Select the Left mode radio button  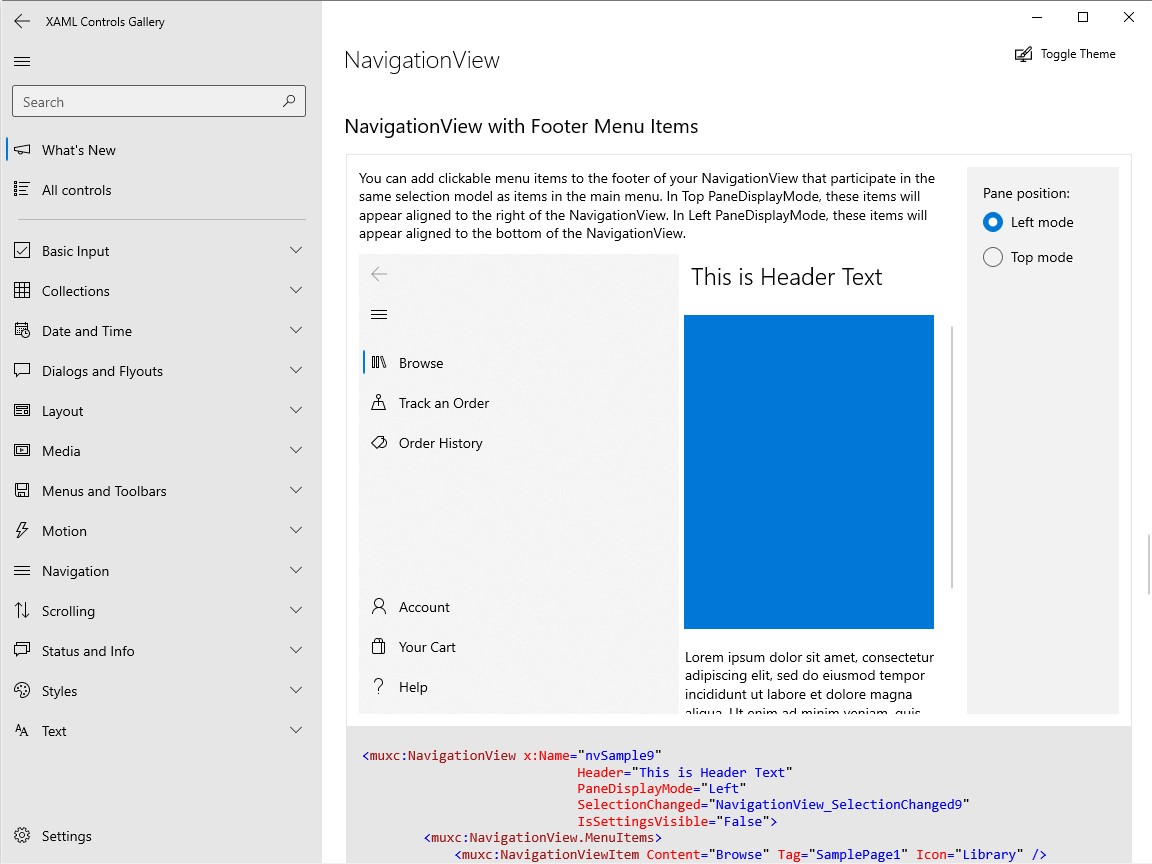point(992,221)
